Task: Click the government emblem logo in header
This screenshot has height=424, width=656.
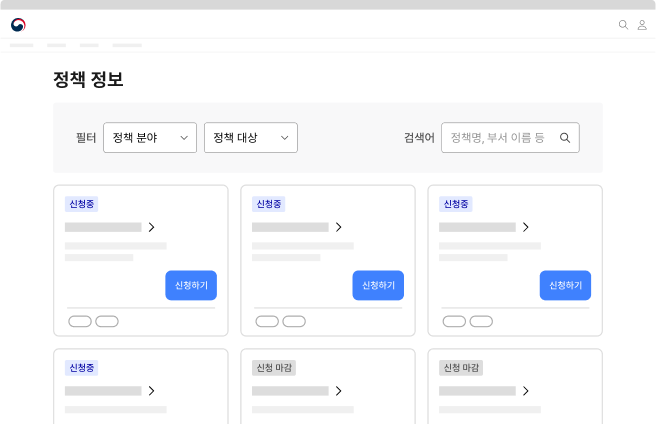Action: pyautogui.click(x=19, y=25)
